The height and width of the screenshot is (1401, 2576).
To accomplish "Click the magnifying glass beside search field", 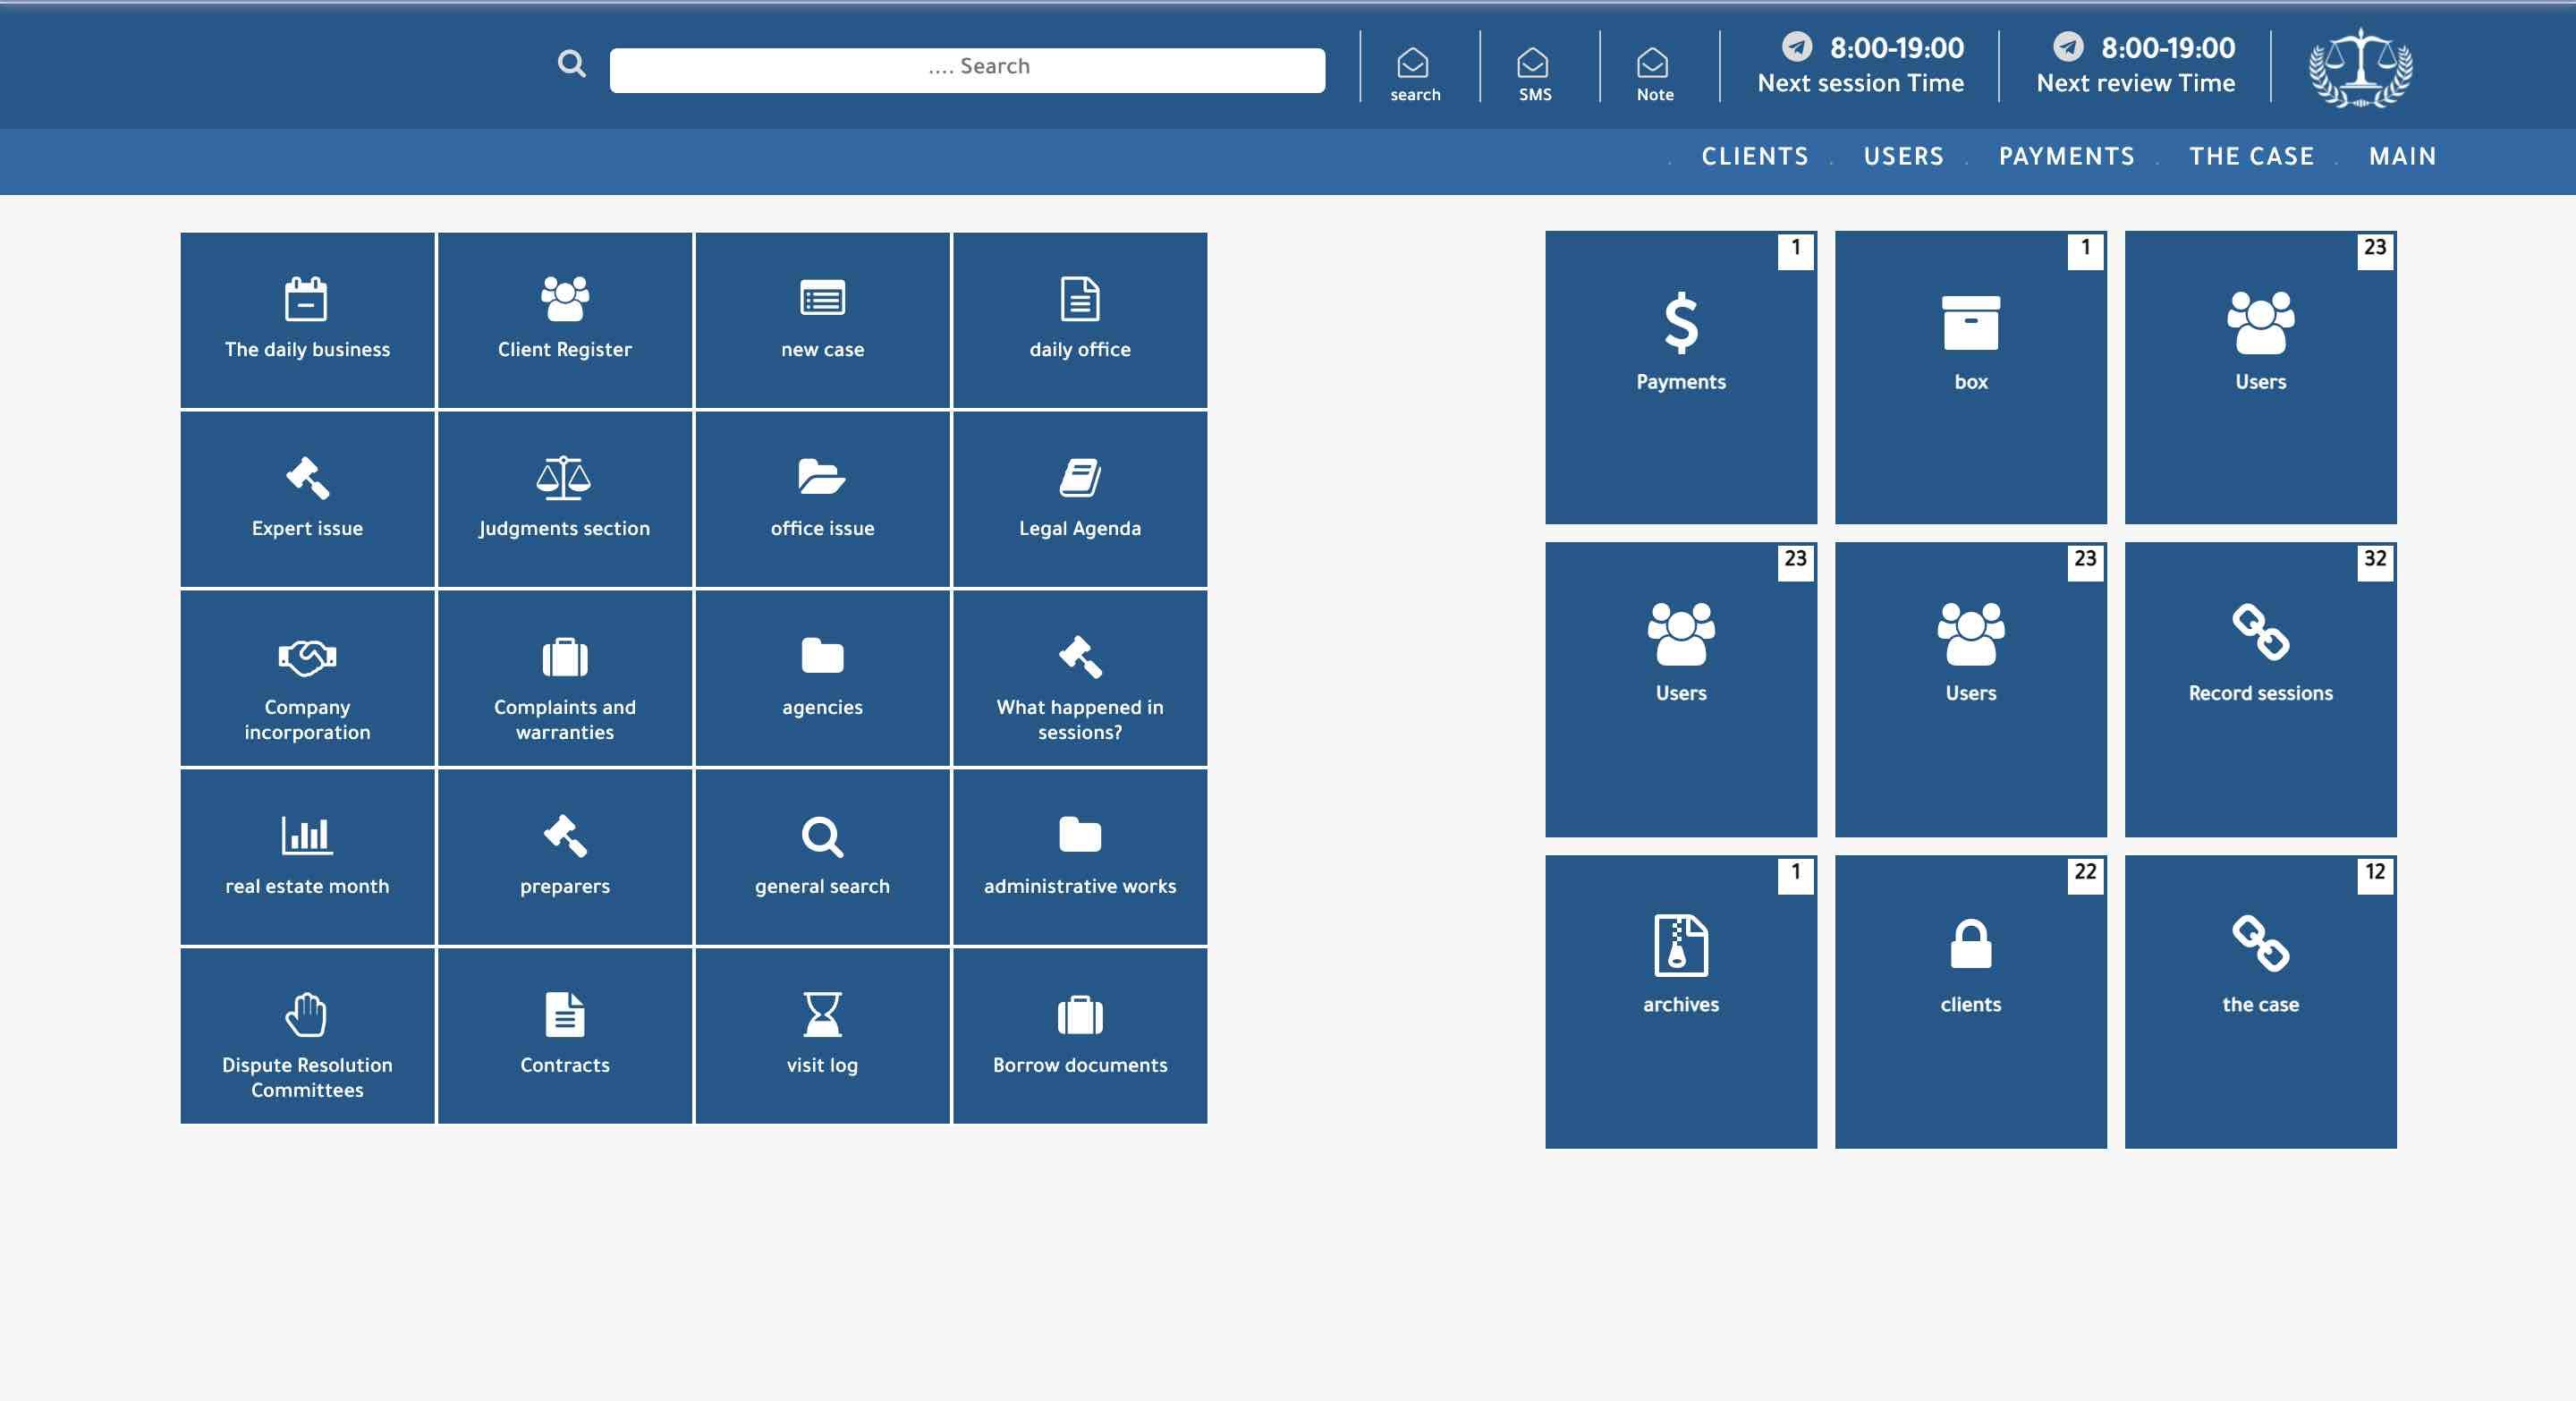I will [x=571, y=64].
